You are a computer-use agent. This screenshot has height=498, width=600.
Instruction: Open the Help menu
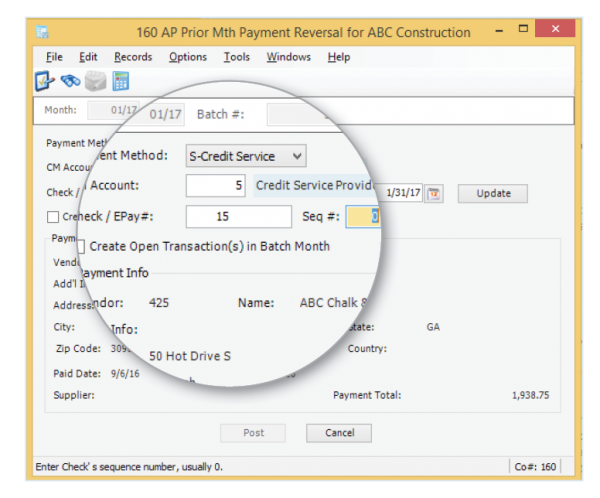tap(339, 57)
